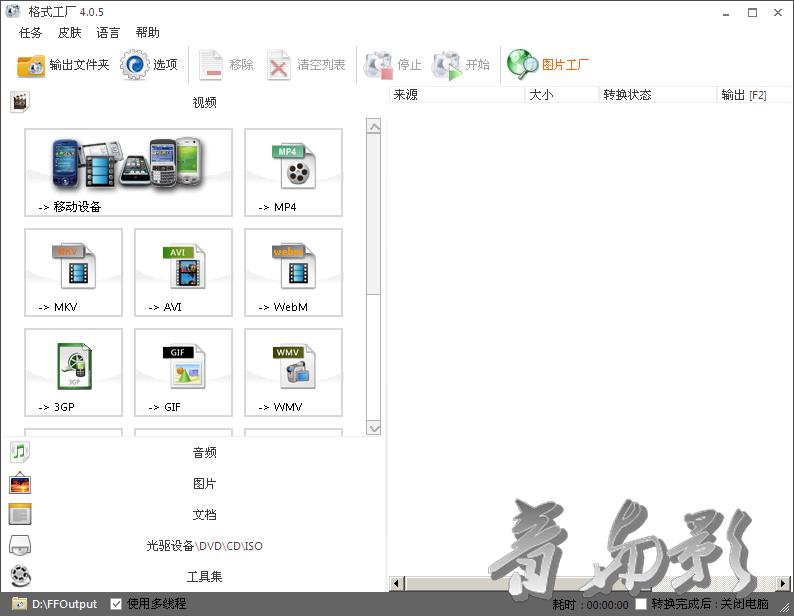Open the 任务 menu

pos(31,33)
